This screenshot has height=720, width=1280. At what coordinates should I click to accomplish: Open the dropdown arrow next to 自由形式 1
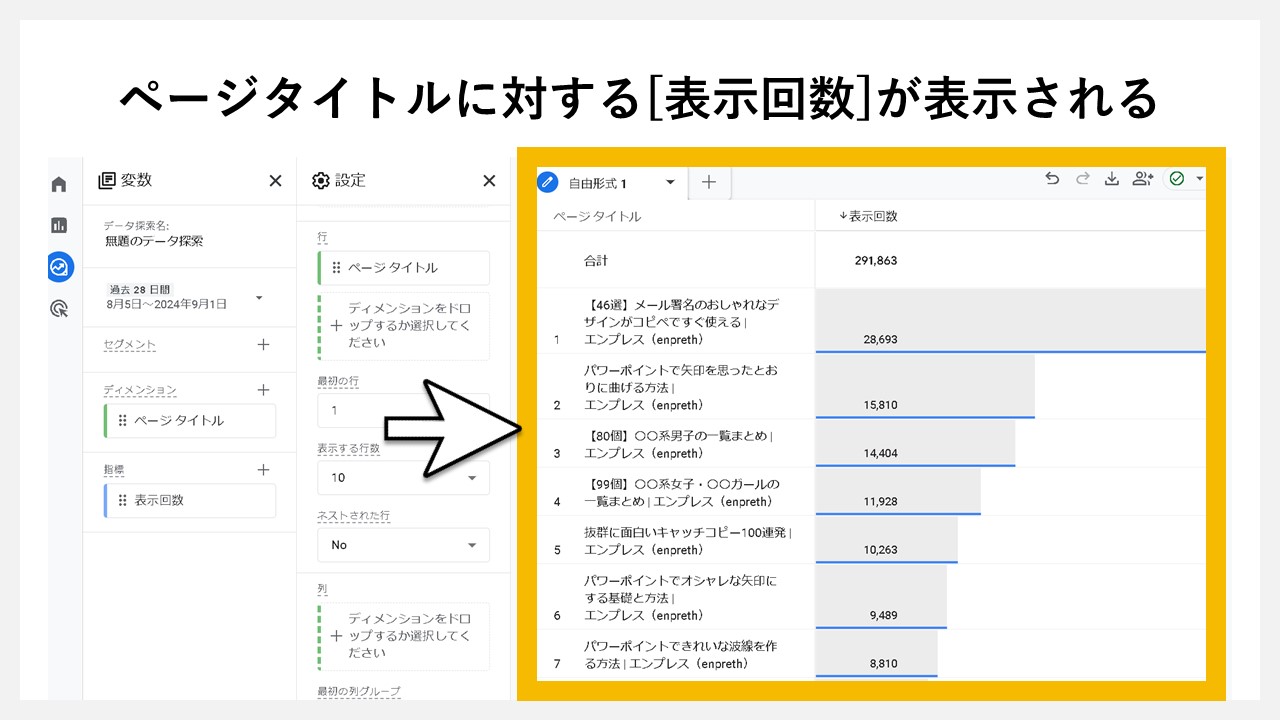[670, 183]
